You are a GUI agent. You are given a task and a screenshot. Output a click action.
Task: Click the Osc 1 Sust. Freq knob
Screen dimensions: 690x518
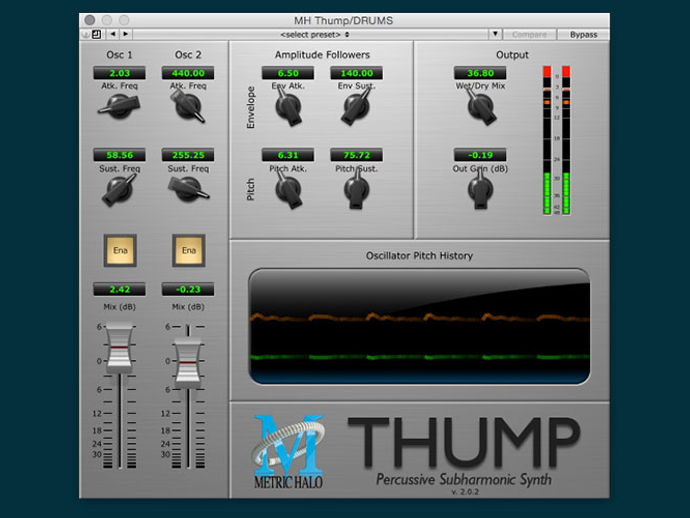pyautogui.click(x=119, y=189)
